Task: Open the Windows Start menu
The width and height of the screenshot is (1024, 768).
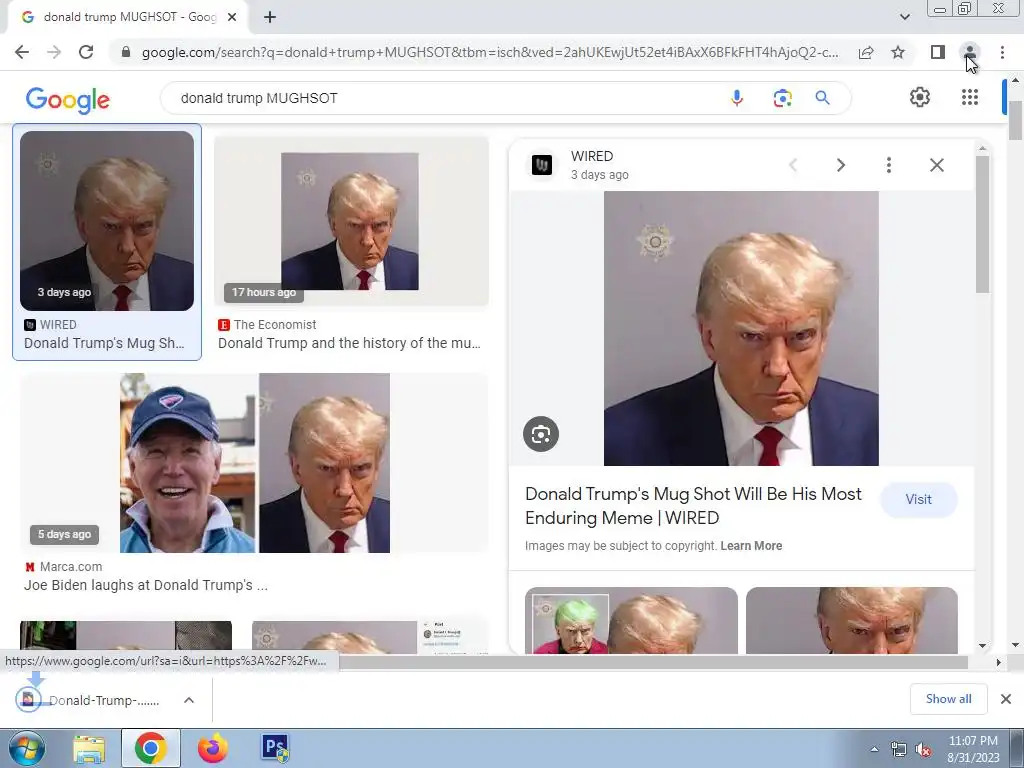Action: [x=26, y=748]
